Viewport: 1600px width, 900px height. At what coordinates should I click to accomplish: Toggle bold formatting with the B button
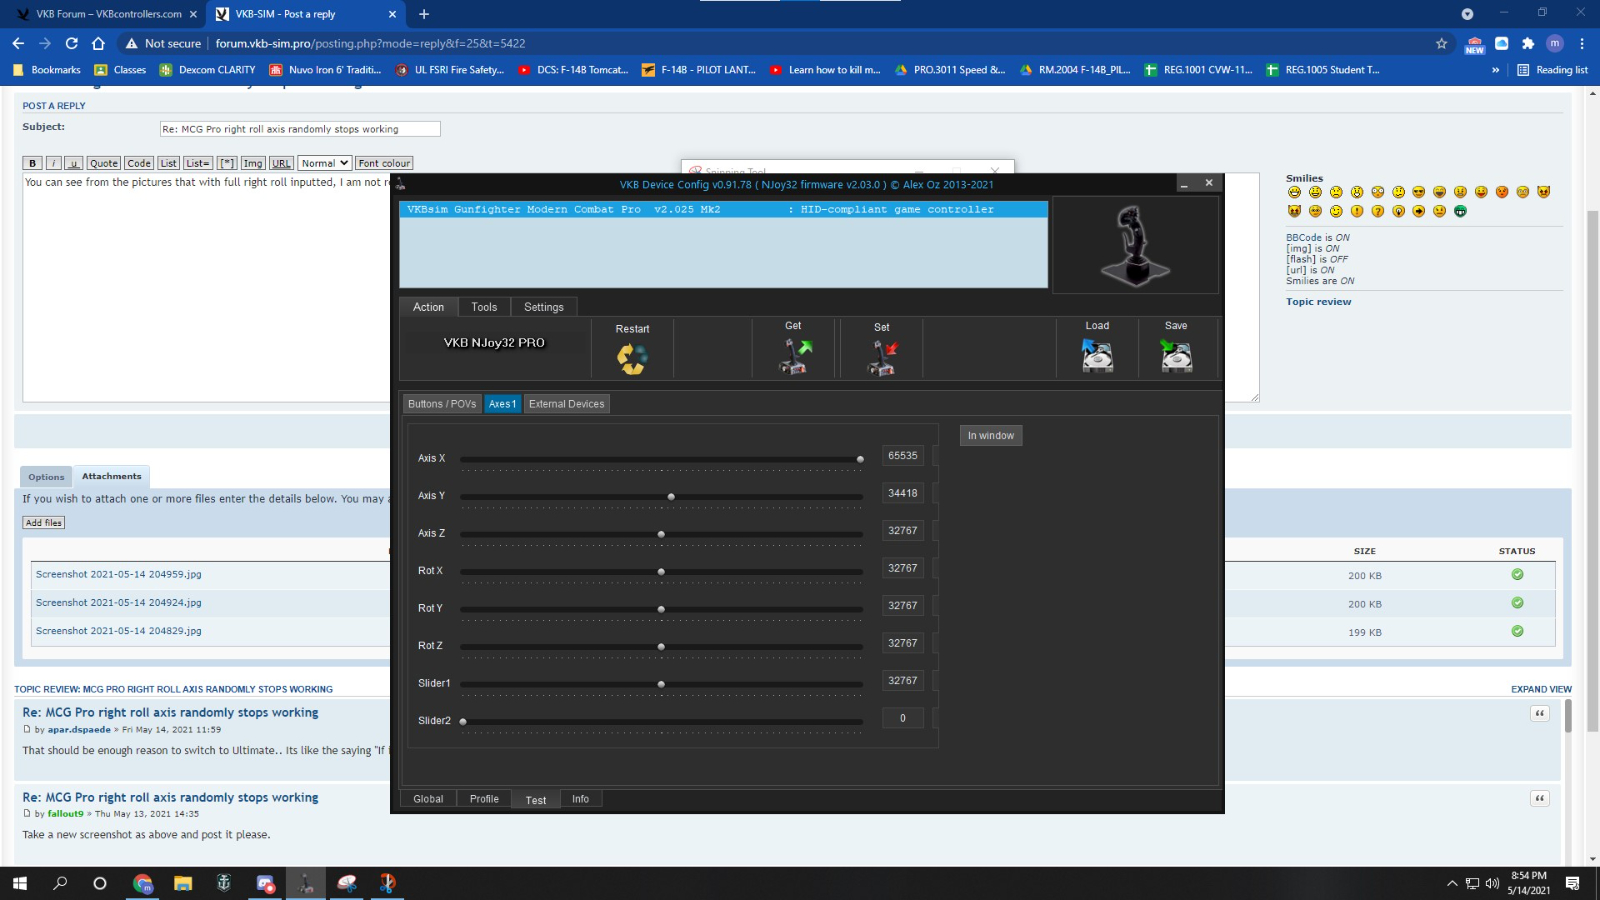(32, 163)
